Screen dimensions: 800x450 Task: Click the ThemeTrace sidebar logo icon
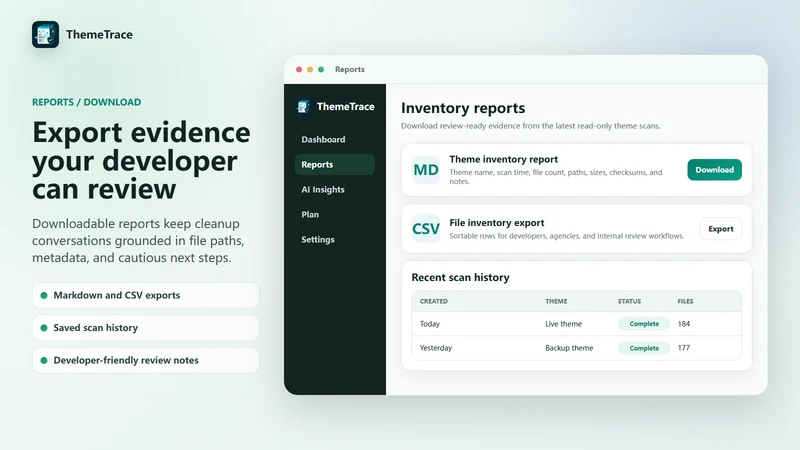[303, 106]
